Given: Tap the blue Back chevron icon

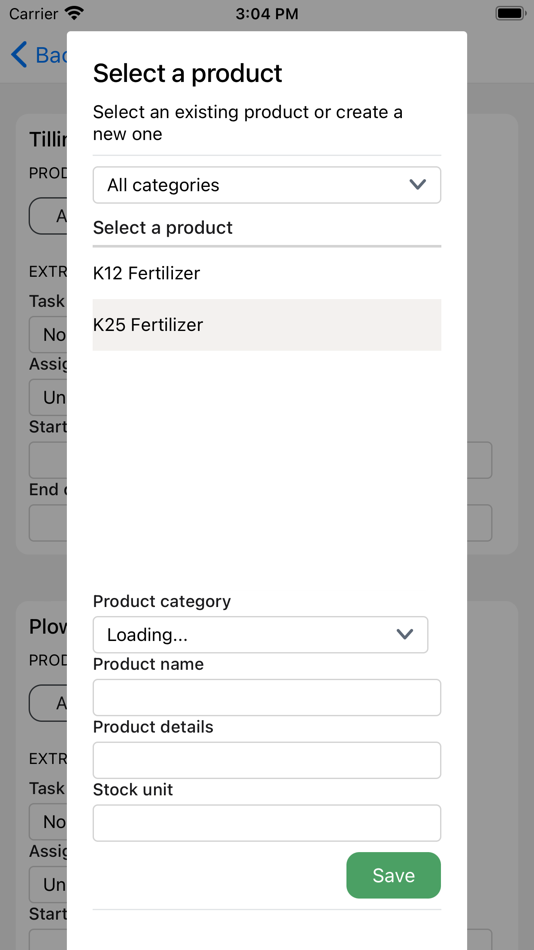Looking at the screenshot, I should click(x=19, y=55).
